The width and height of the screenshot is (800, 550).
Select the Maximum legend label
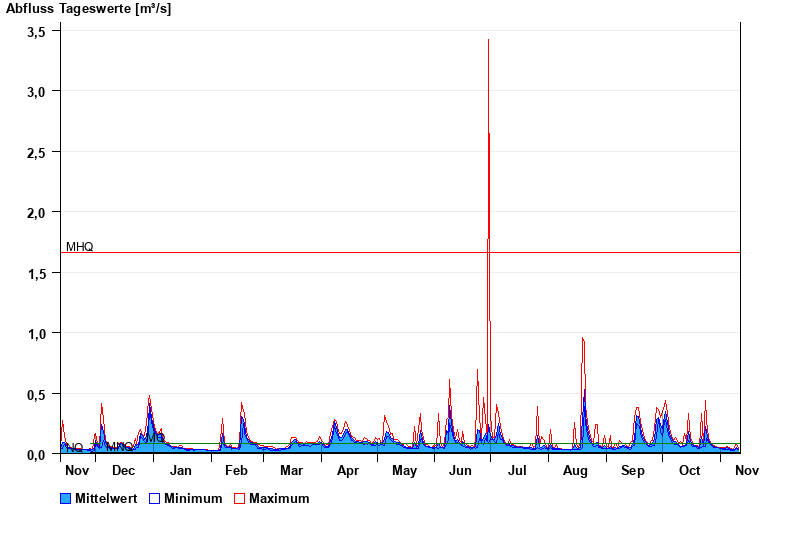279,499
